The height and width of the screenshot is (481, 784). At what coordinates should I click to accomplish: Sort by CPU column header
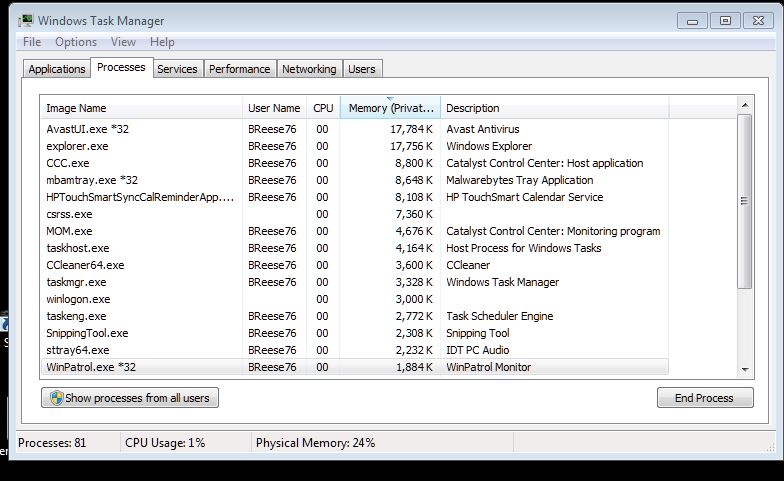tap(323, 108)
